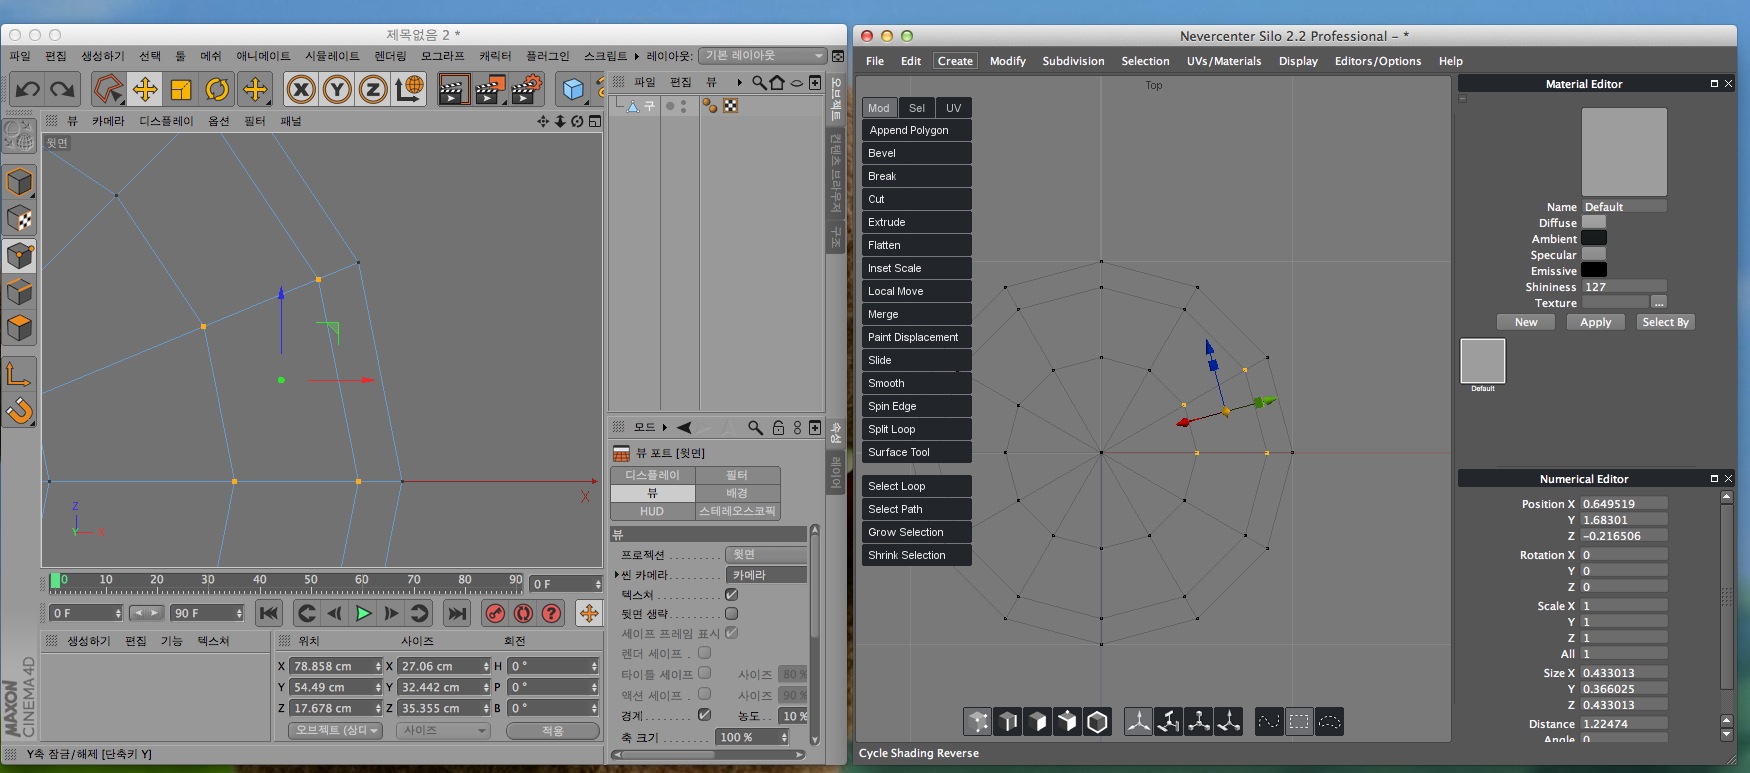Select the Default material thumbnail in Silo
Screen dimensions: 1750x773
point(1483,361)
